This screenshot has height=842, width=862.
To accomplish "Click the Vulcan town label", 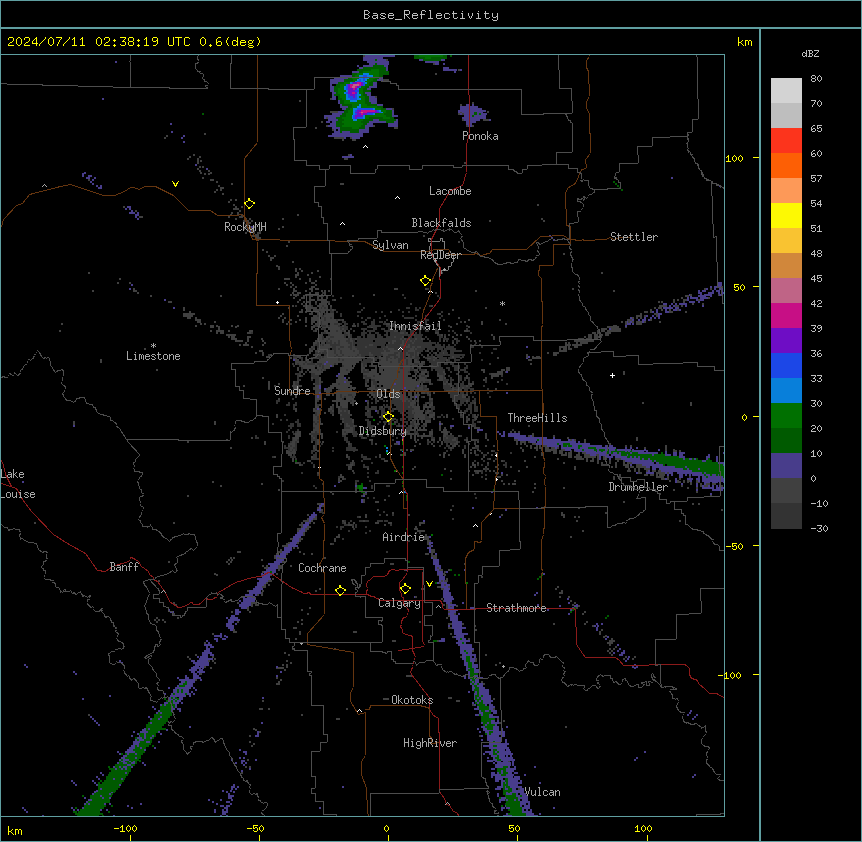I will click(x=542, y=792).
